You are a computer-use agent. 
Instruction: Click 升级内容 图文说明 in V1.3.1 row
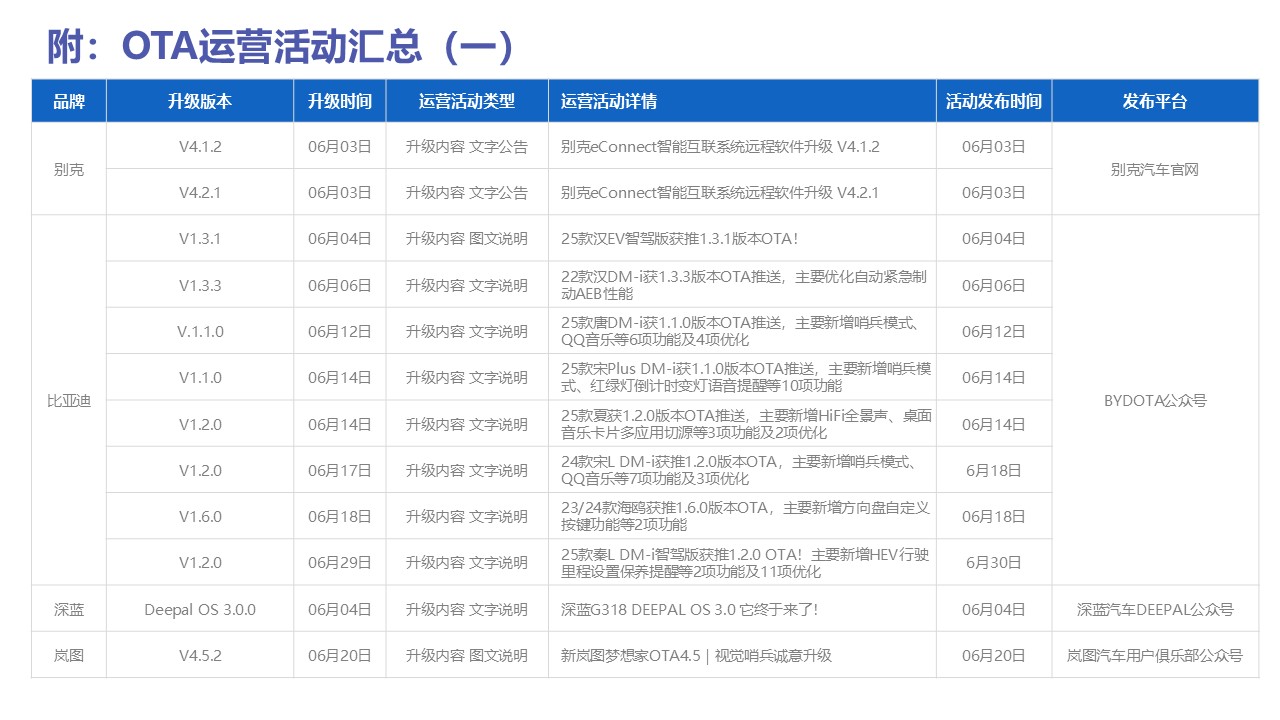click(x=467, y=238)
